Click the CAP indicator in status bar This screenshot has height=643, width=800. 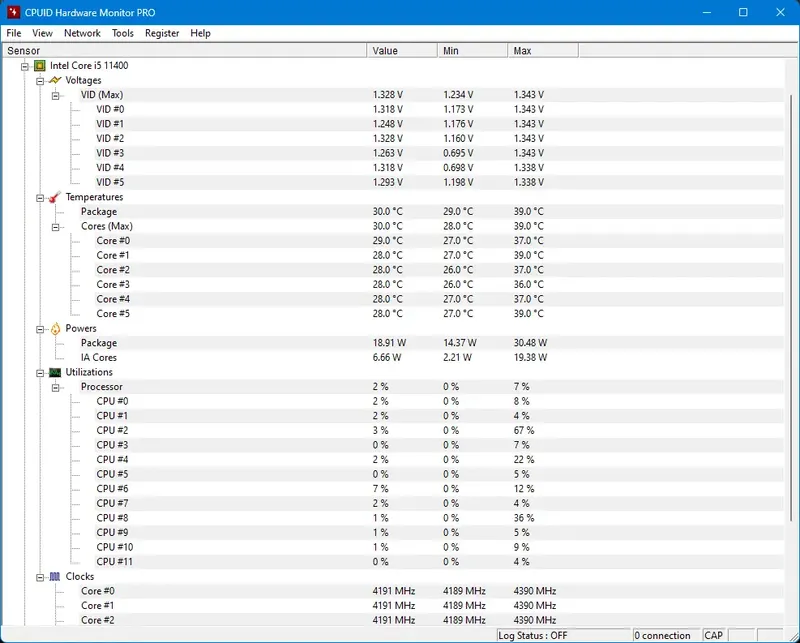714,635
